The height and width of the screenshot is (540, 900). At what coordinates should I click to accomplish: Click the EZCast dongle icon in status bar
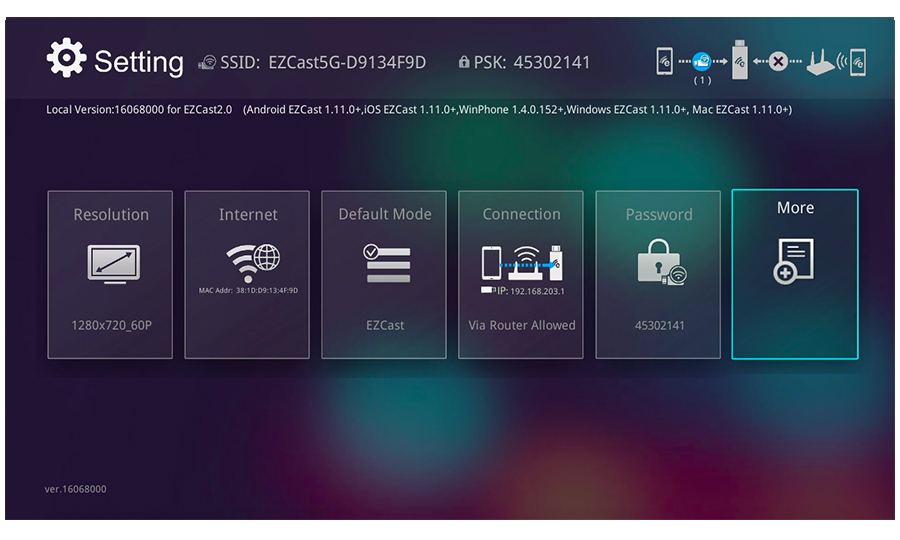point(740,60)
